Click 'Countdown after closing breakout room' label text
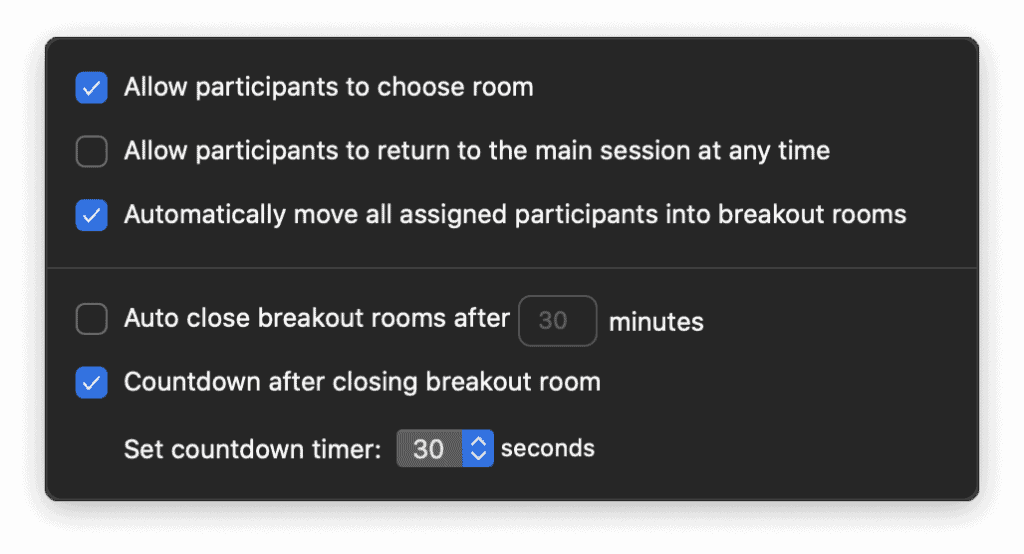The width and height of the screenshot is (1024, 554). [362, 382]
